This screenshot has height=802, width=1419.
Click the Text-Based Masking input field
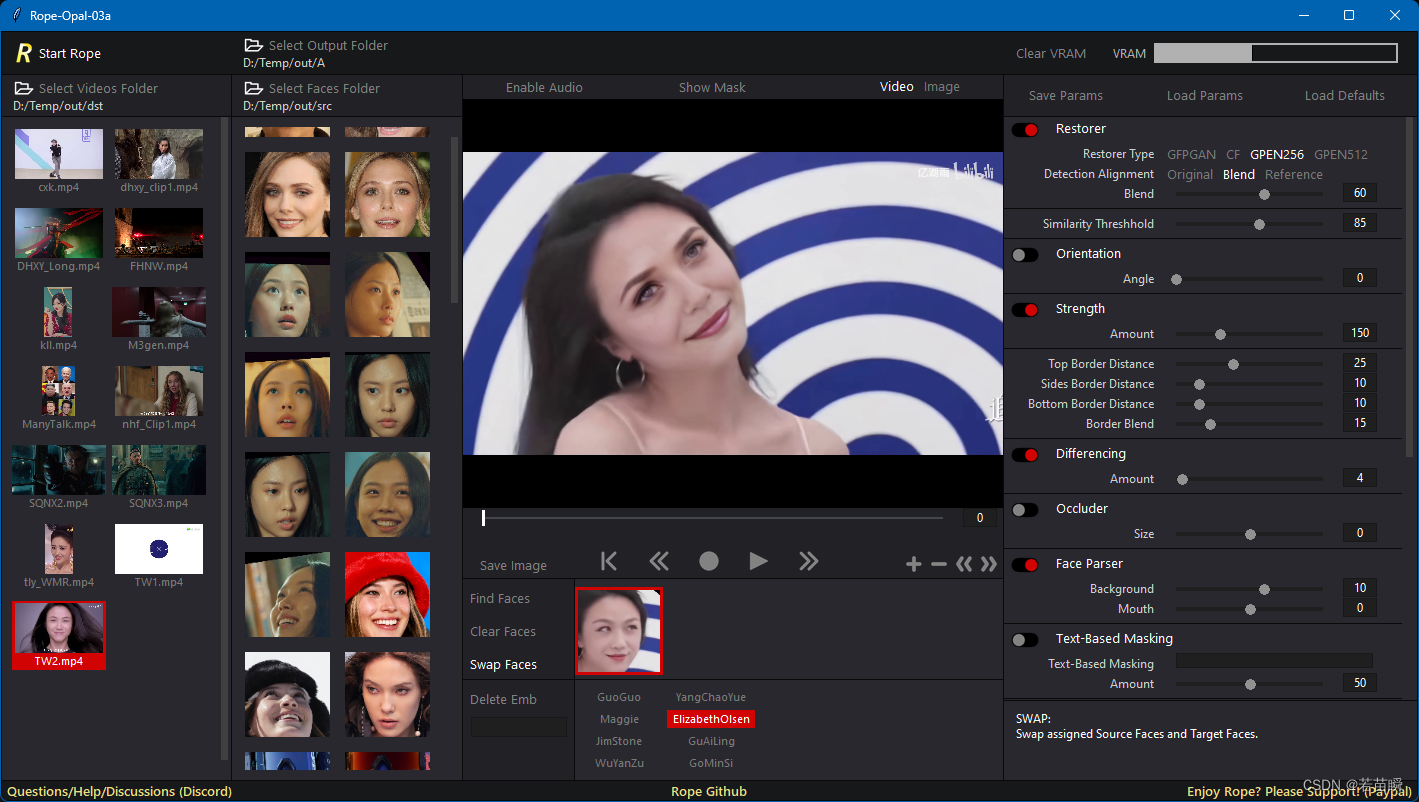pyautogui.click(x=1274, y=661)
